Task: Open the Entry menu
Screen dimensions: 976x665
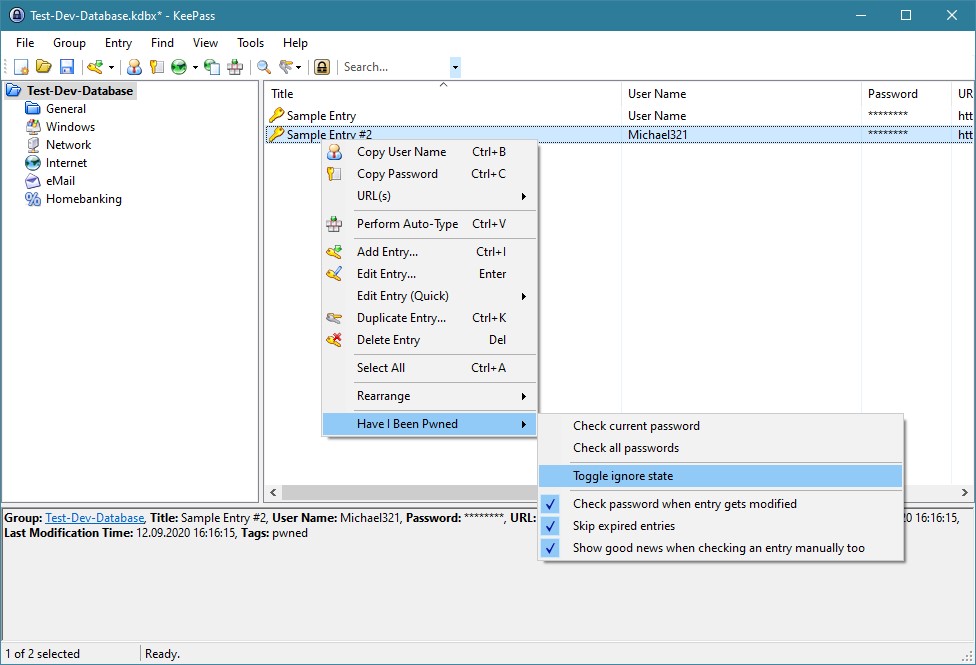Action: [x=118, y=42]
